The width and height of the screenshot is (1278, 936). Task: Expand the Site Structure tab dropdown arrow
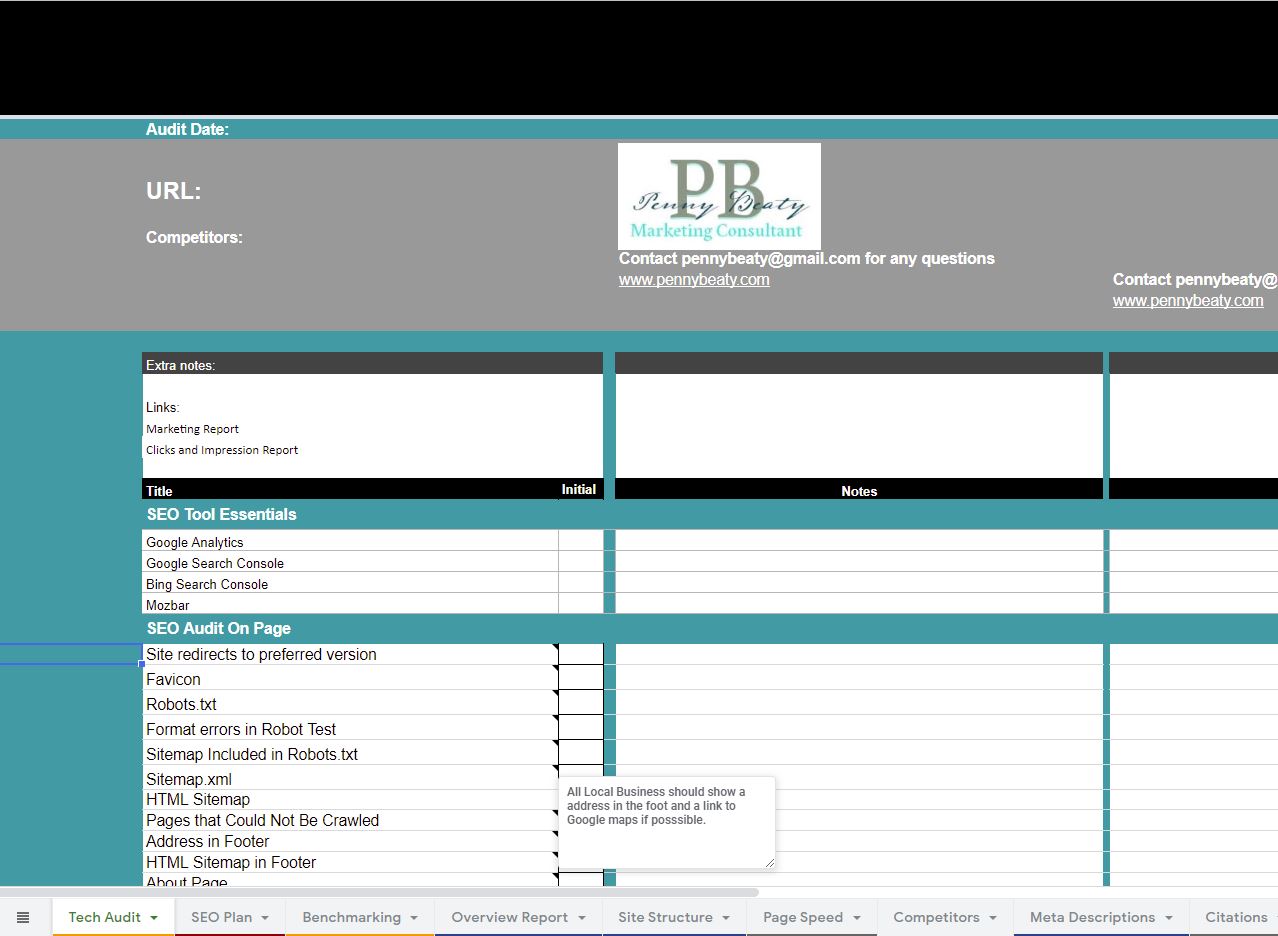(726, 918)
